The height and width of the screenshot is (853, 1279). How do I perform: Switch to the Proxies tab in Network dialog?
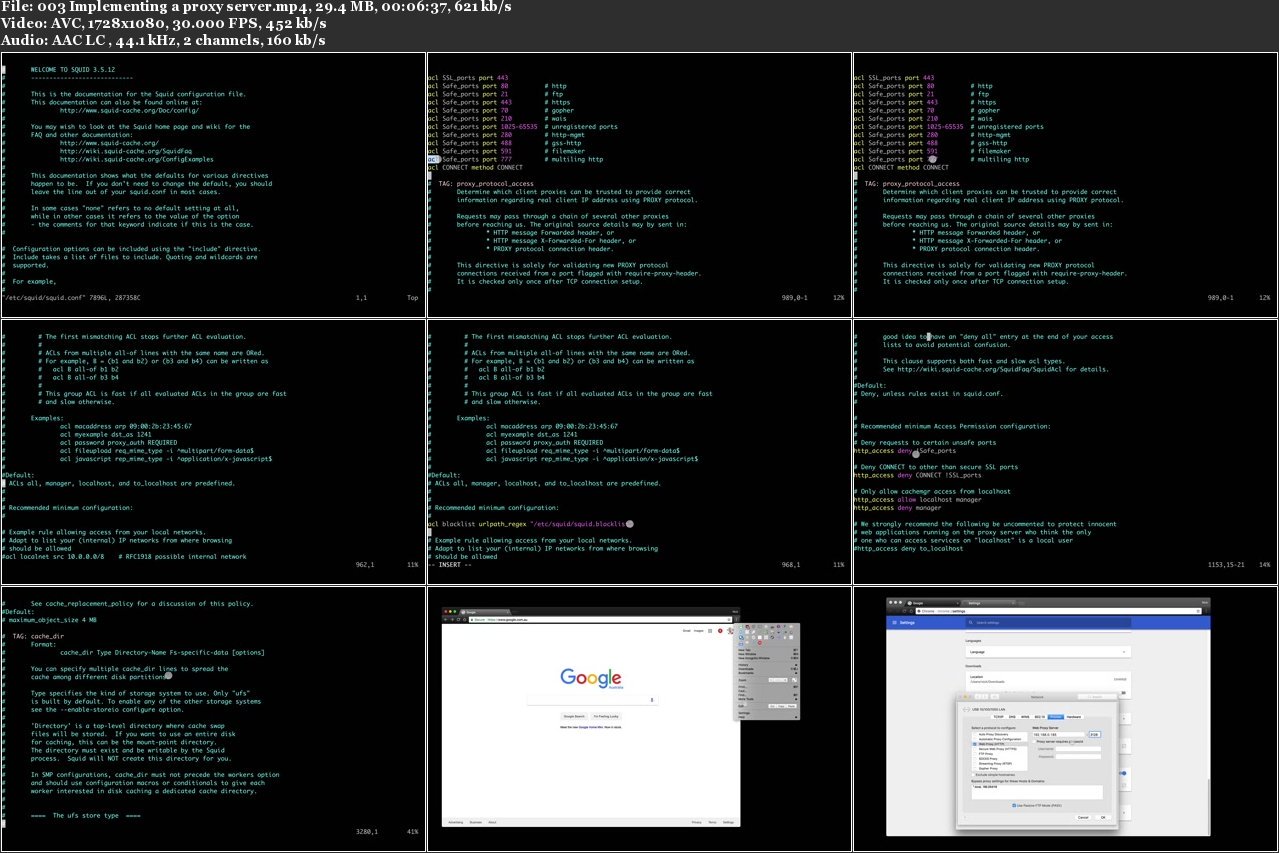pyautogui.click(x=1056, y=716)
